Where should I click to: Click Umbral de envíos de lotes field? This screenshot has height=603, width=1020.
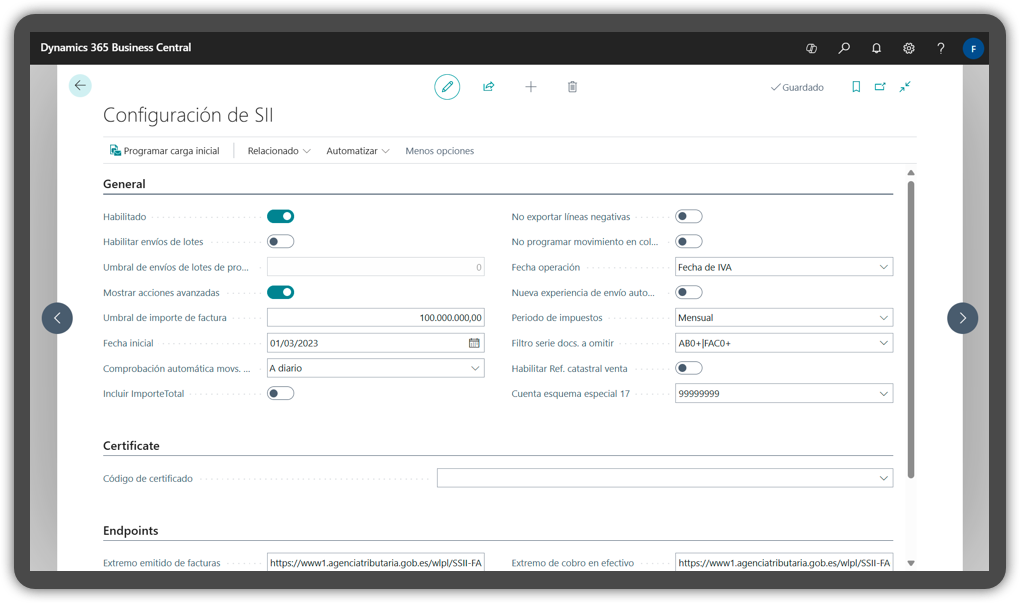click(375, 267)
